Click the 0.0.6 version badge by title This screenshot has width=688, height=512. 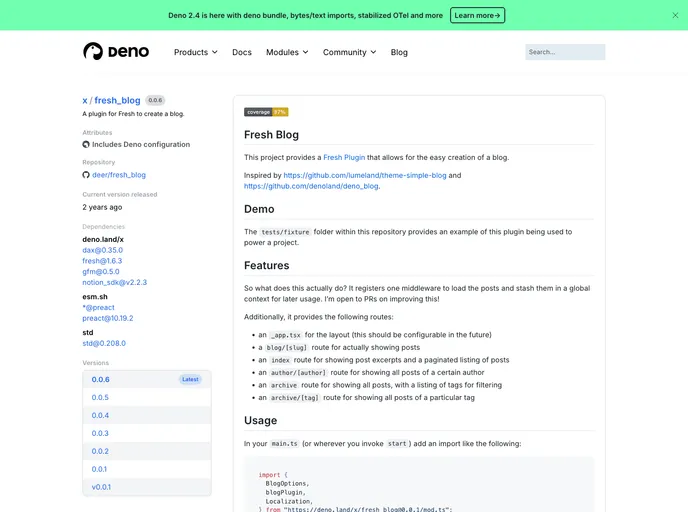[x=155, y=100]
